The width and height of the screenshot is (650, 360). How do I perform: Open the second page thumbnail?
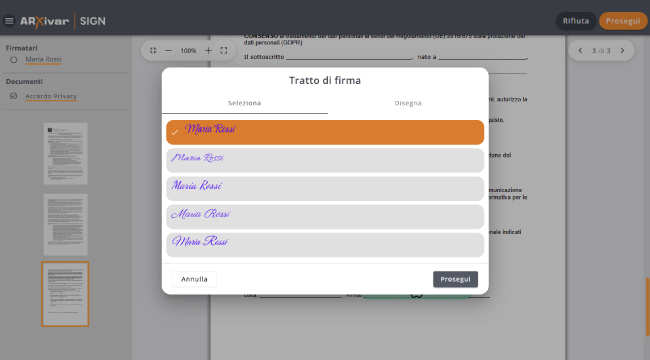click(65, 224)
